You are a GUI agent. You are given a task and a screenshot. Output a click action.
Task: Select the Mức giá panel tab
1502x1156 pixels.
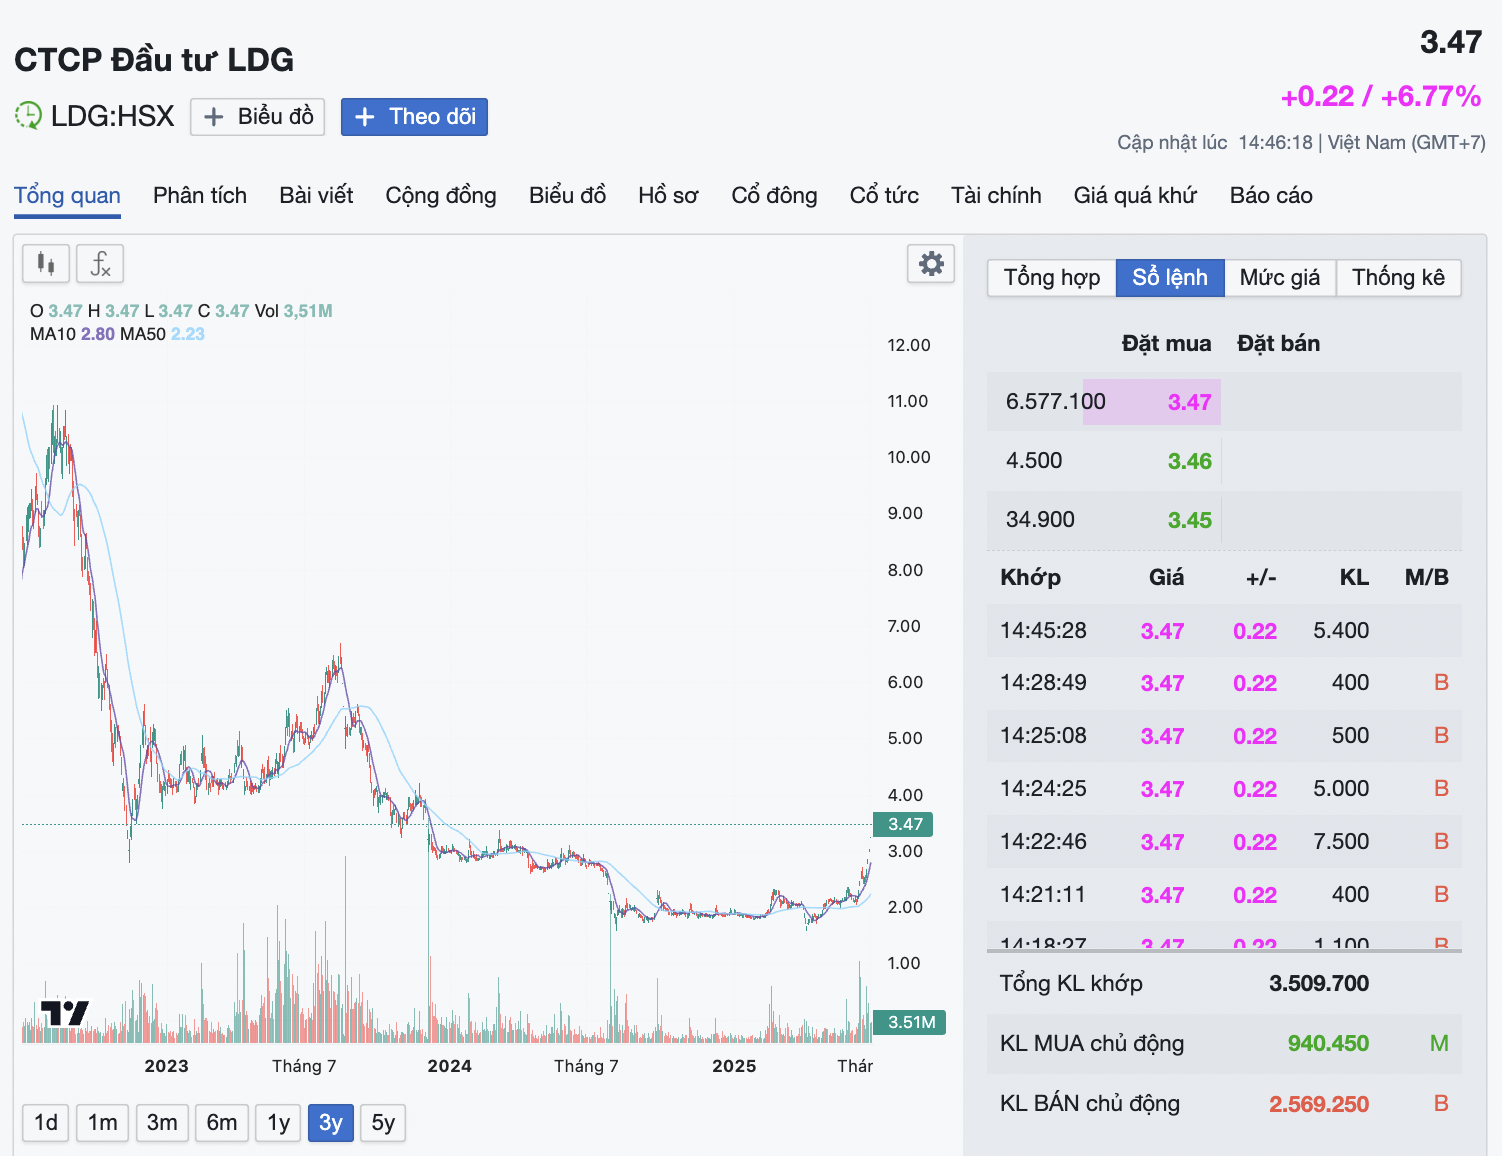click(1280, 278)
